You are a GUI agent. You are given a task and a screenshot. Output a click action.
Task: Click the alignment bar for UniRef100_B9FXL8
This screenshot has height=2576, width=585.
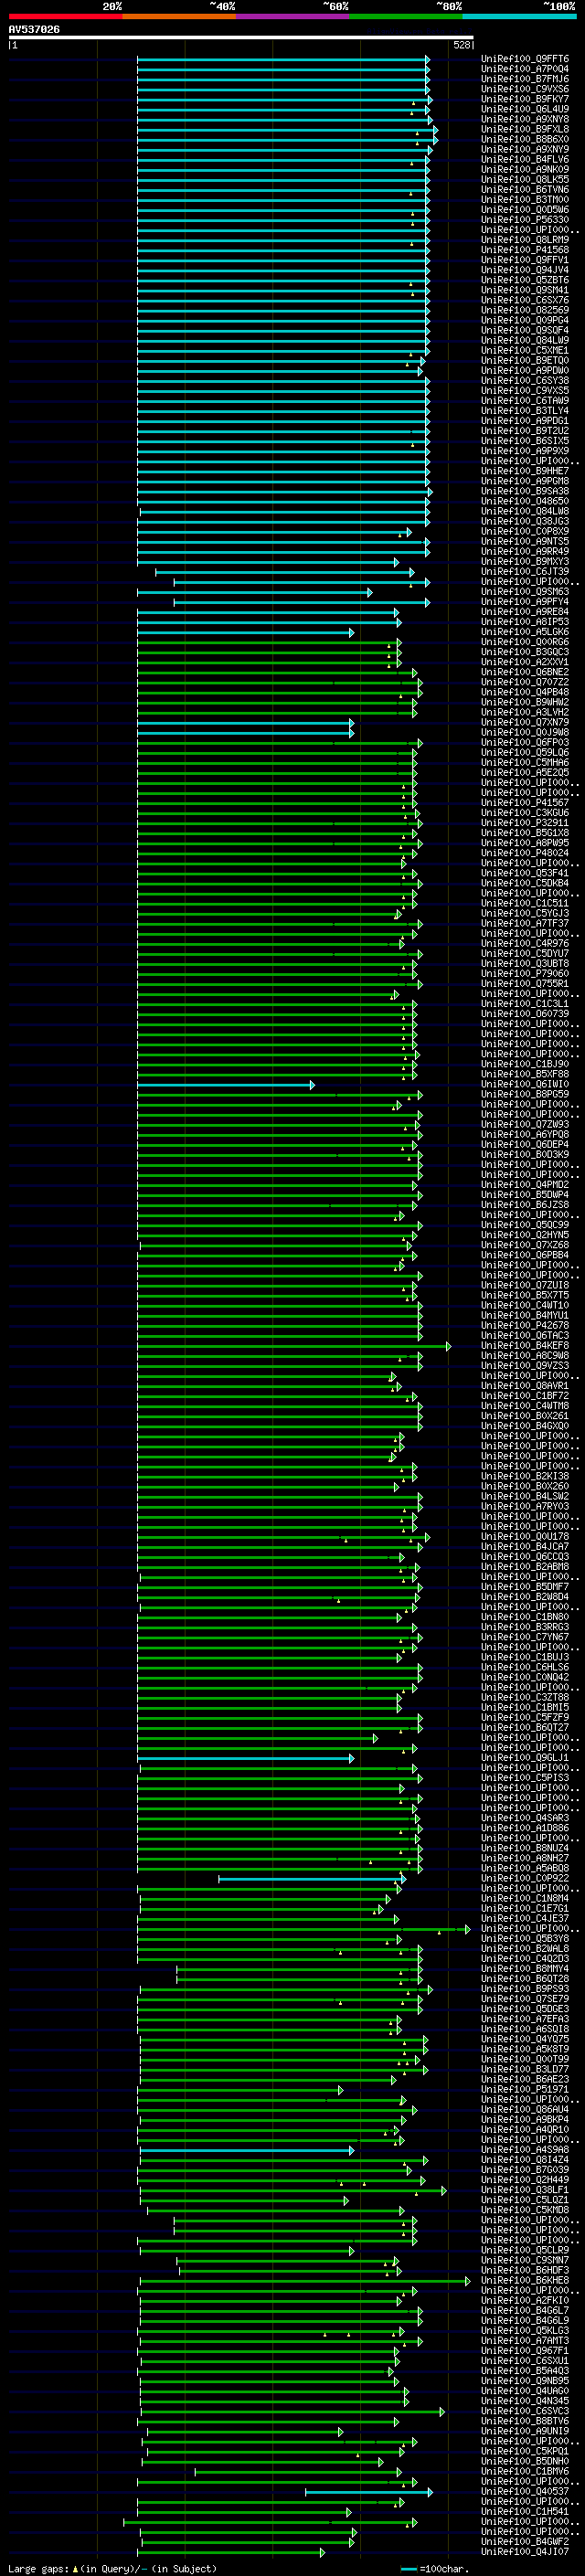coord(288,130)
